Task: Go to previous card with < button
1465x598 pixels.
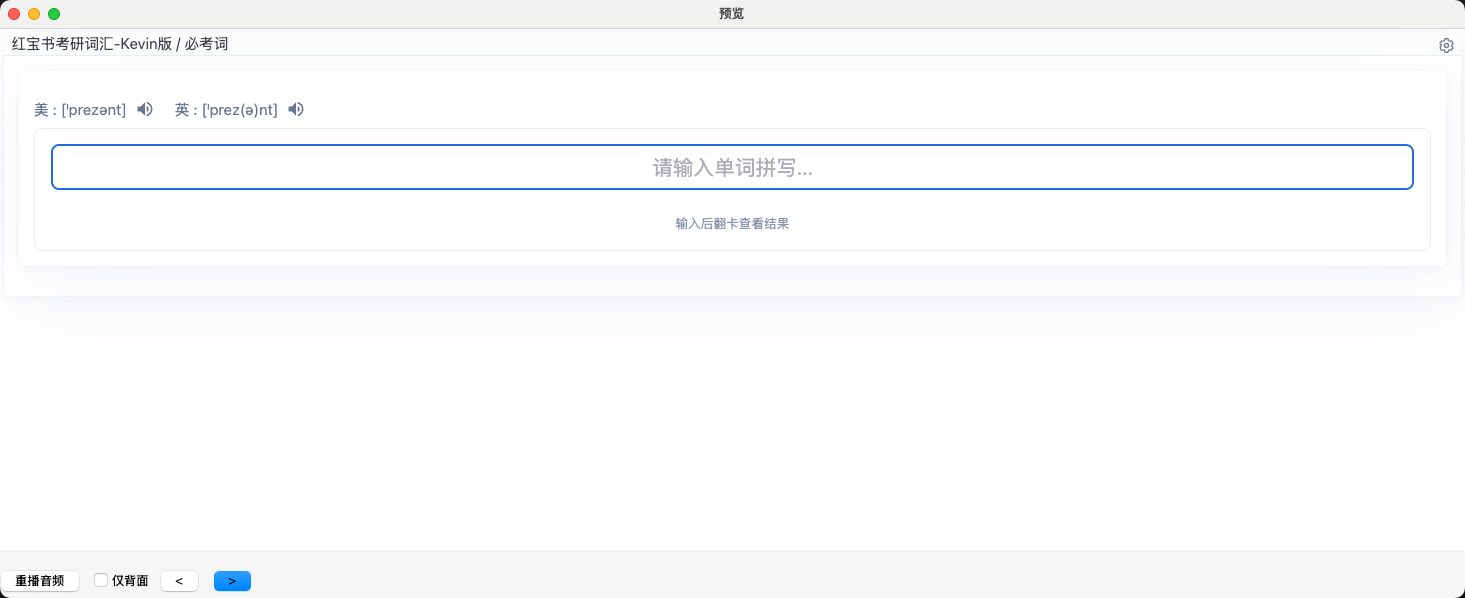Action: (179, 581)
